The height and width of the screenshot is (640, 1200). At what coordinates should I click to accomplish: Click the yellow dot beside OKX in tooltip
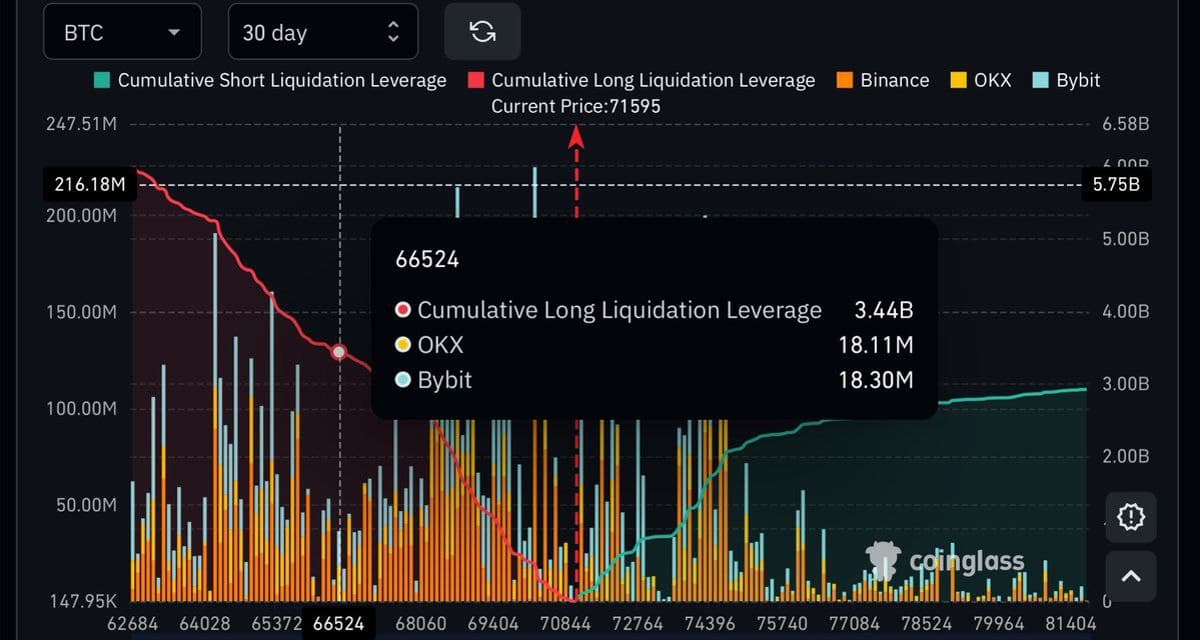click(402, 345)
